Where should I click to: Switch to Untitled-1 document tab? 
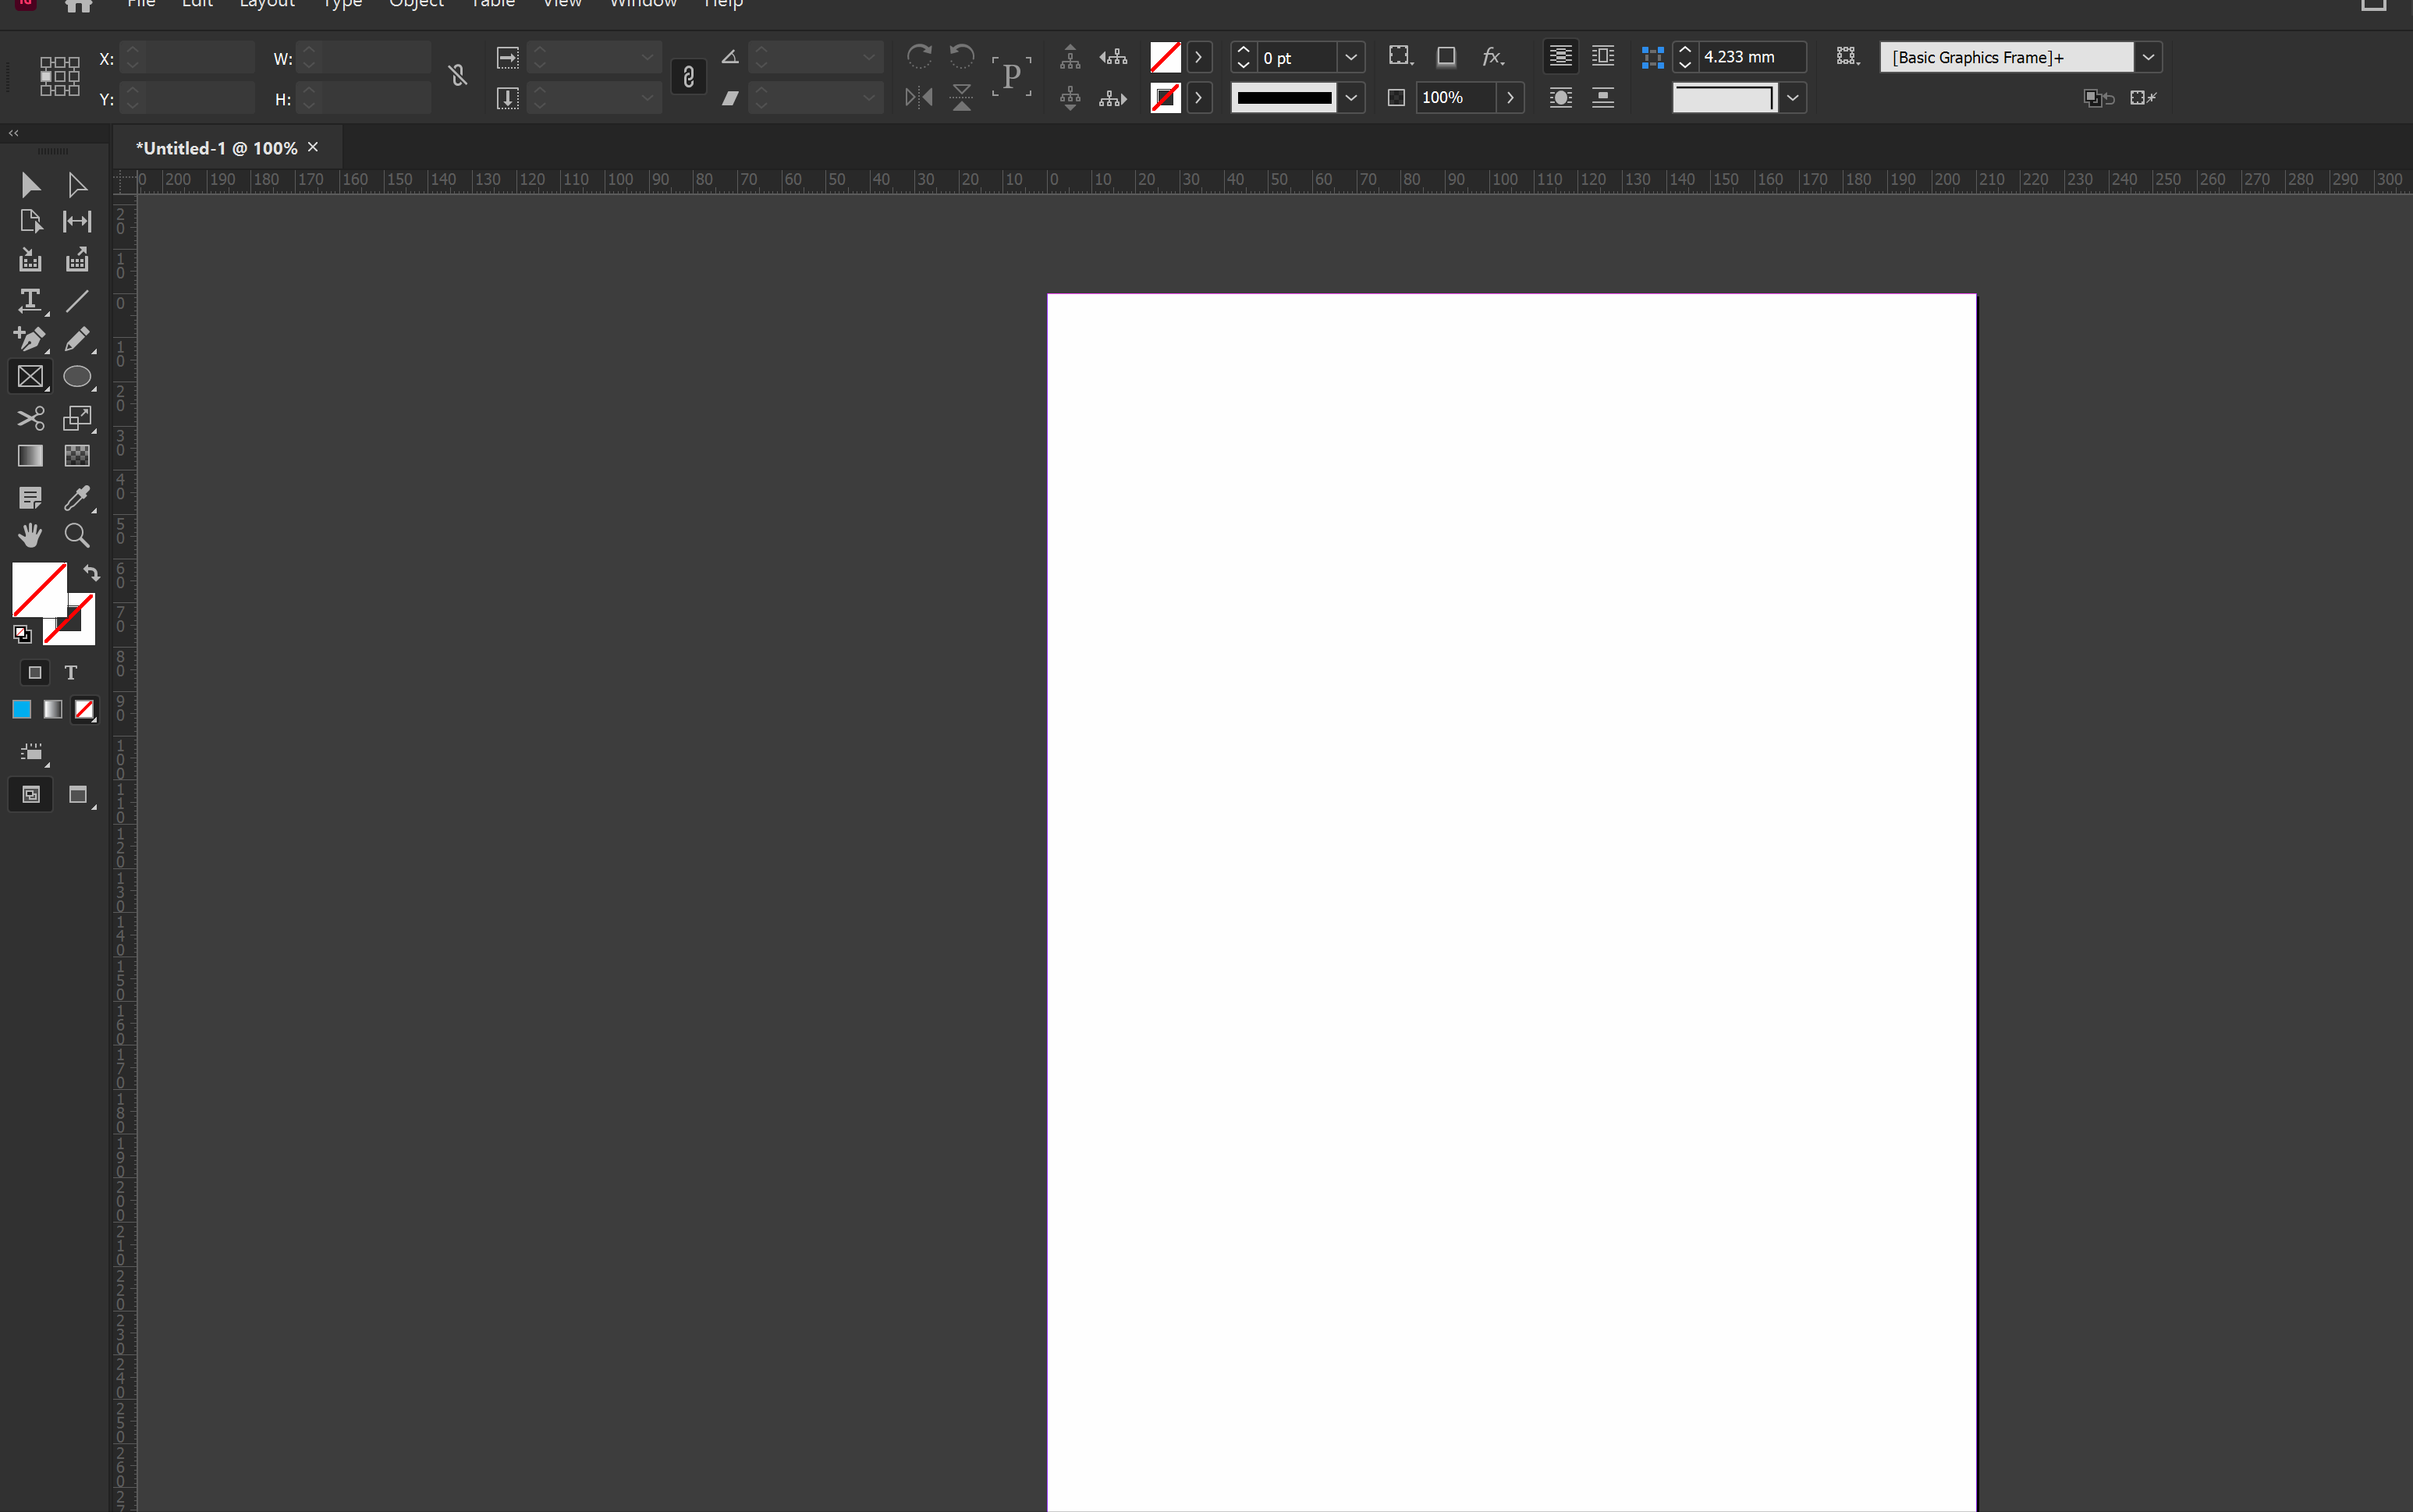pos(217,148)
